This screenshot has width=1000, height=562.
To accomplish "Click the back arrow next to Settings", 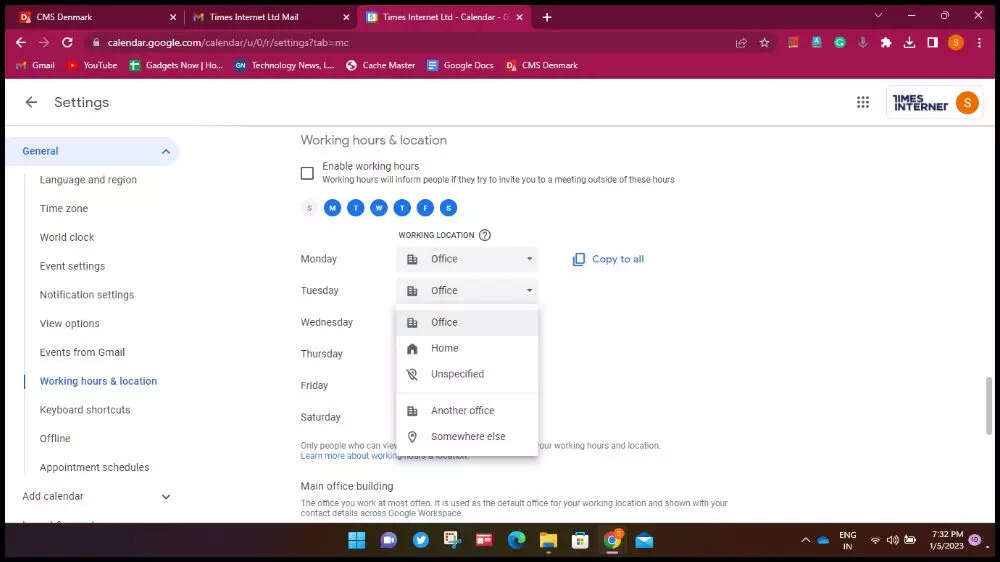I will pyautogui.click(x=31, y=102).
